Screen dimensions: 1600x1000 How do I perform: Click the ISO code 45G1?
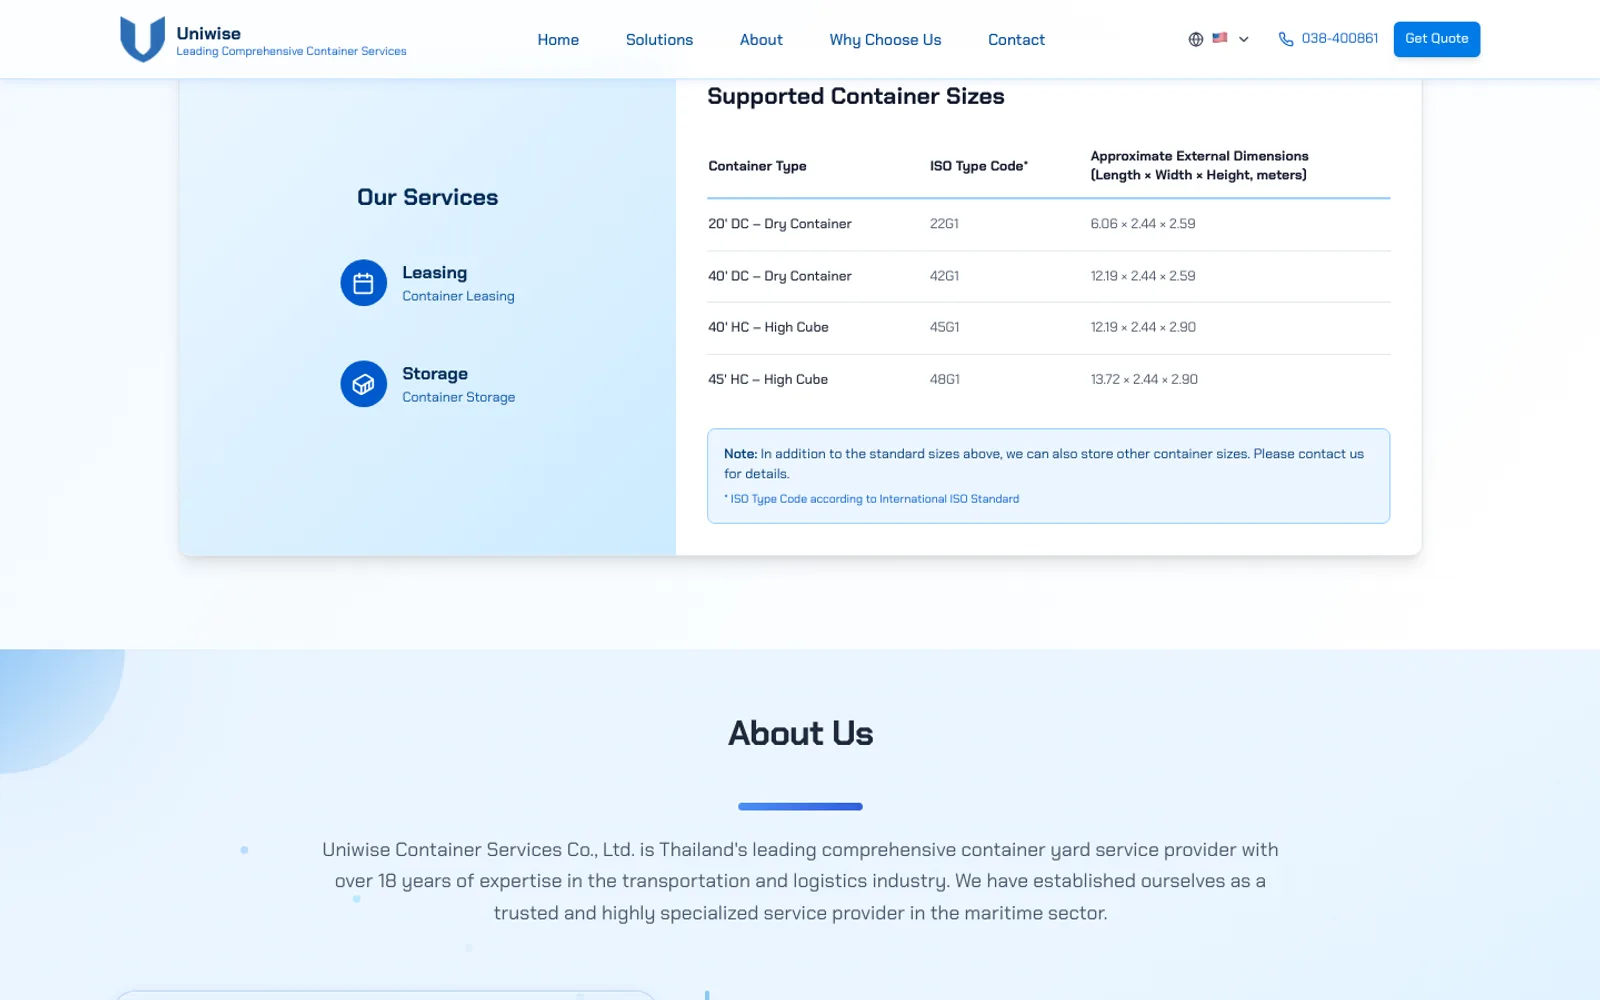944,327
